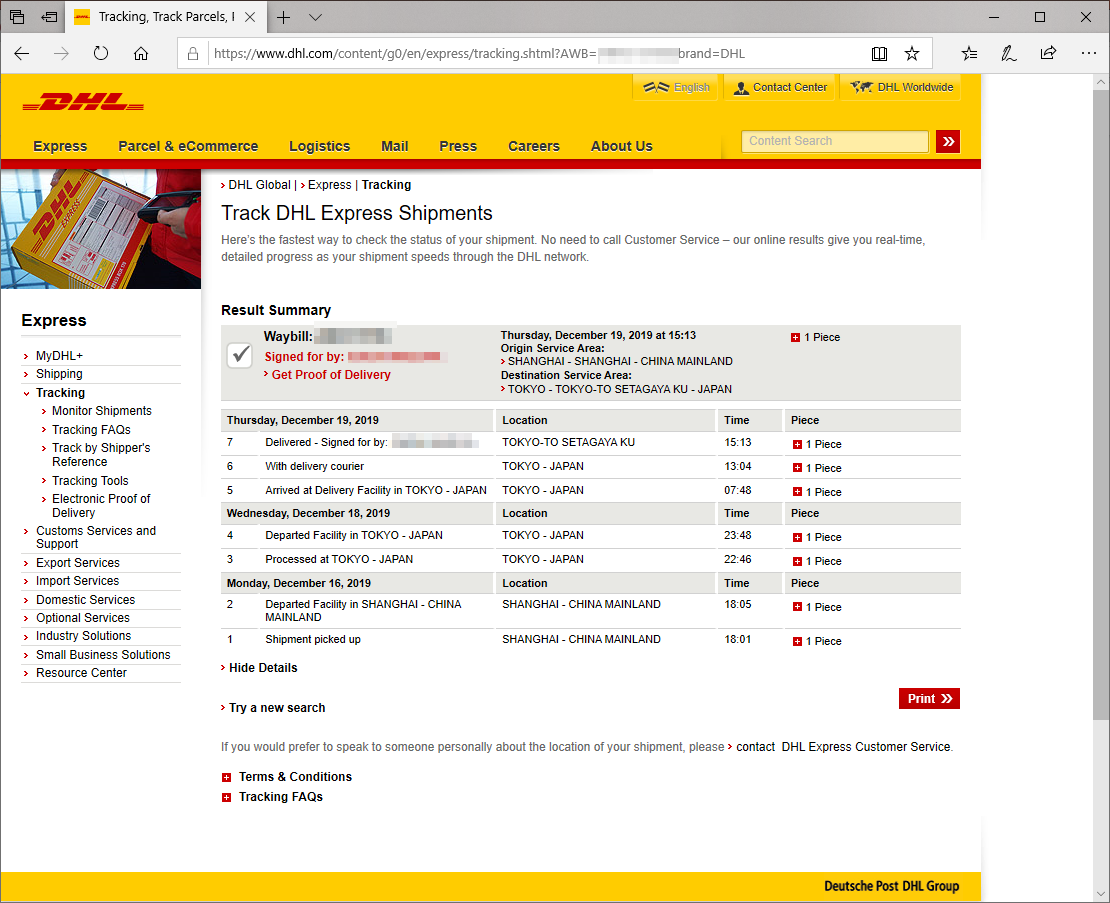Click the browser back arrow
The width and height of the screenshot is (1110, 903).
(22, 53)
